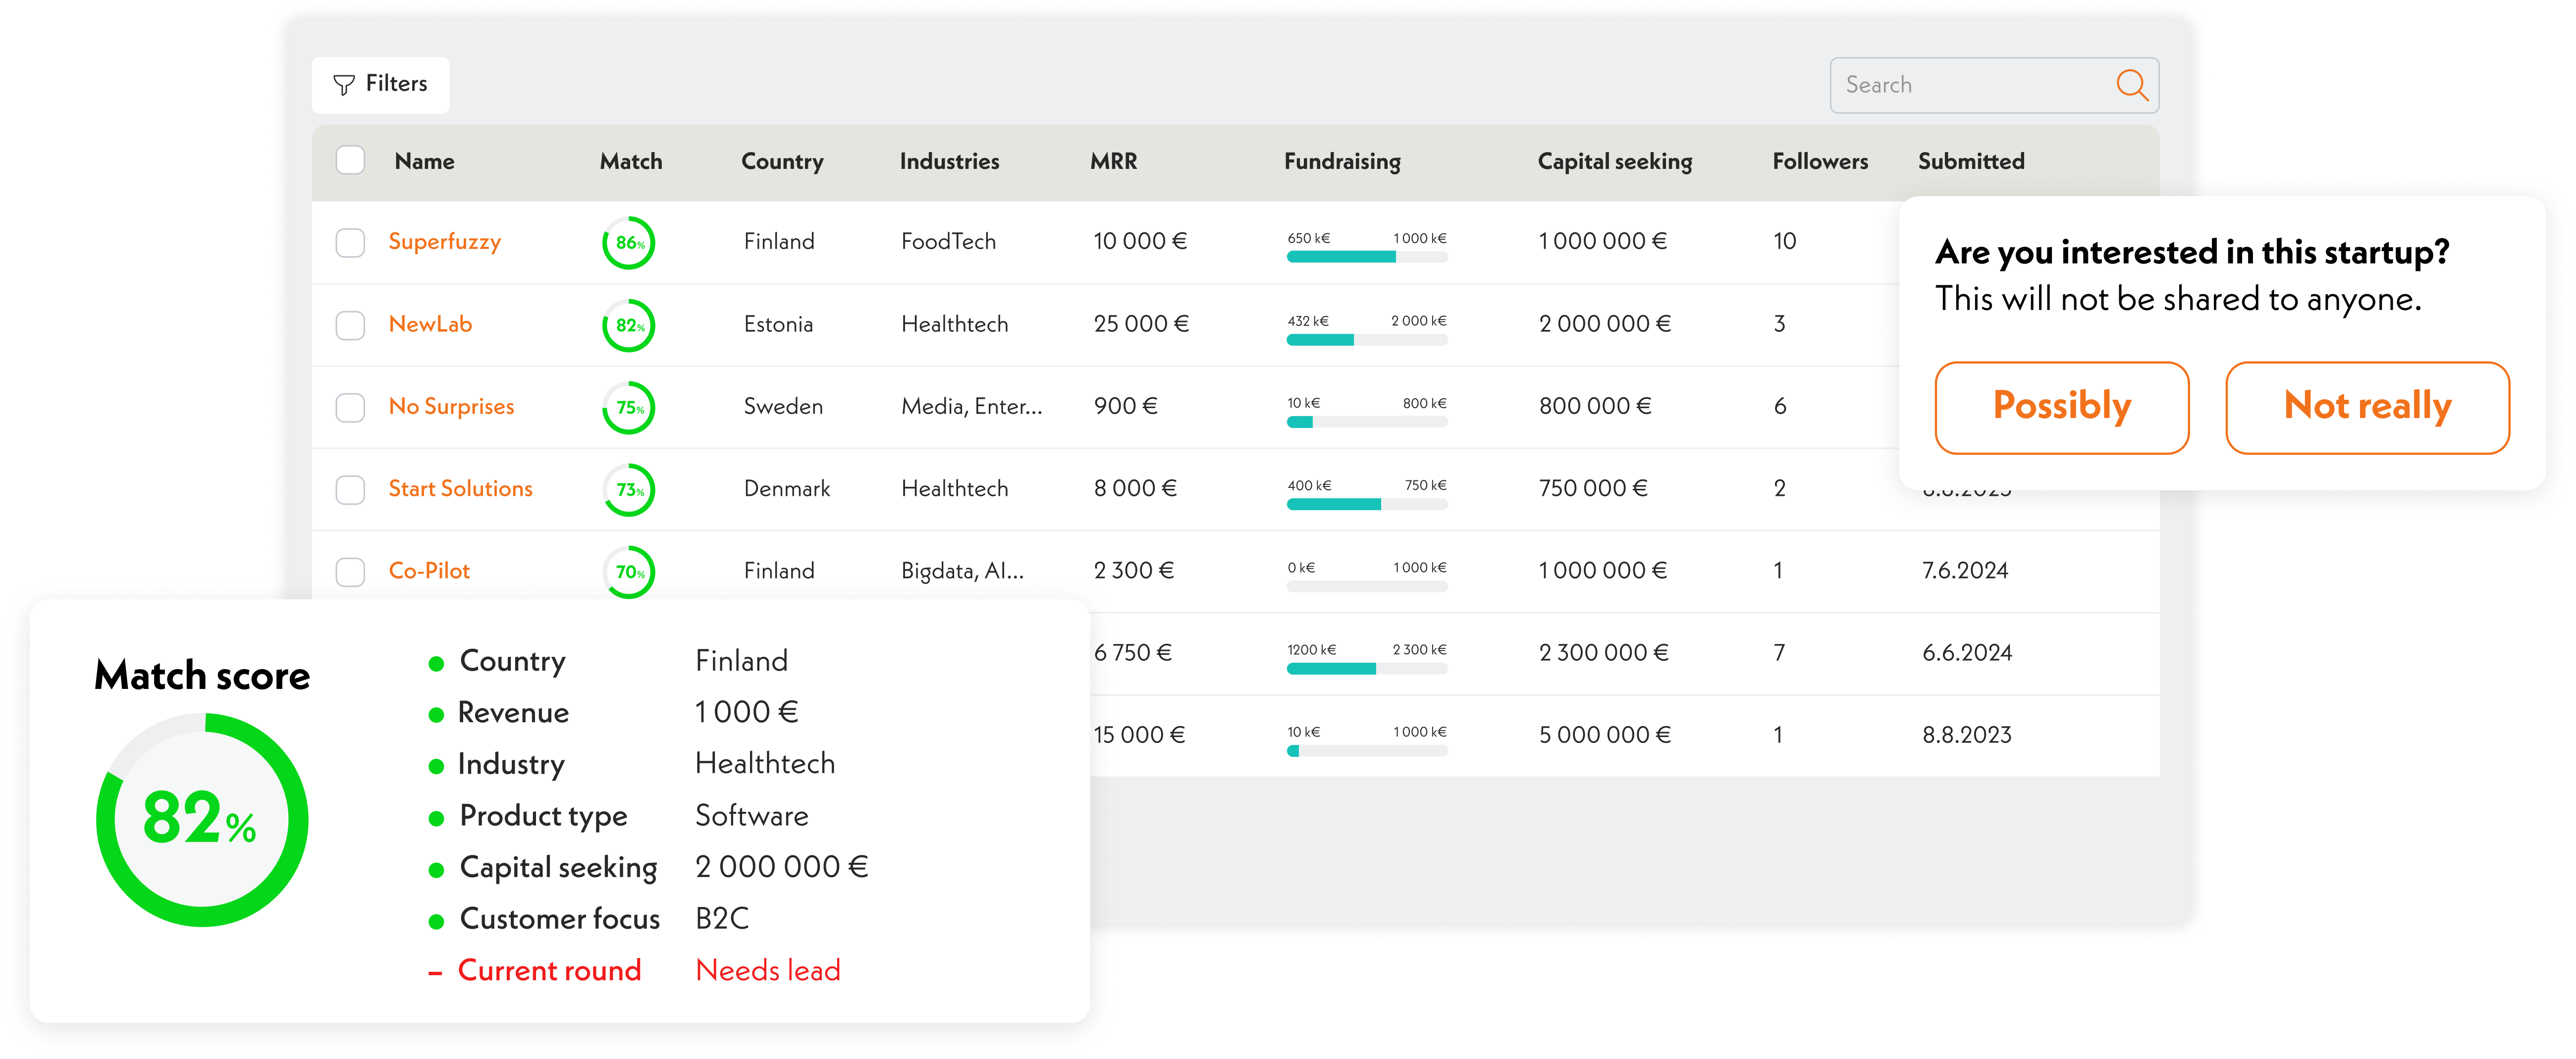Open the Start Solutions startup link

[x=460, y=489]
